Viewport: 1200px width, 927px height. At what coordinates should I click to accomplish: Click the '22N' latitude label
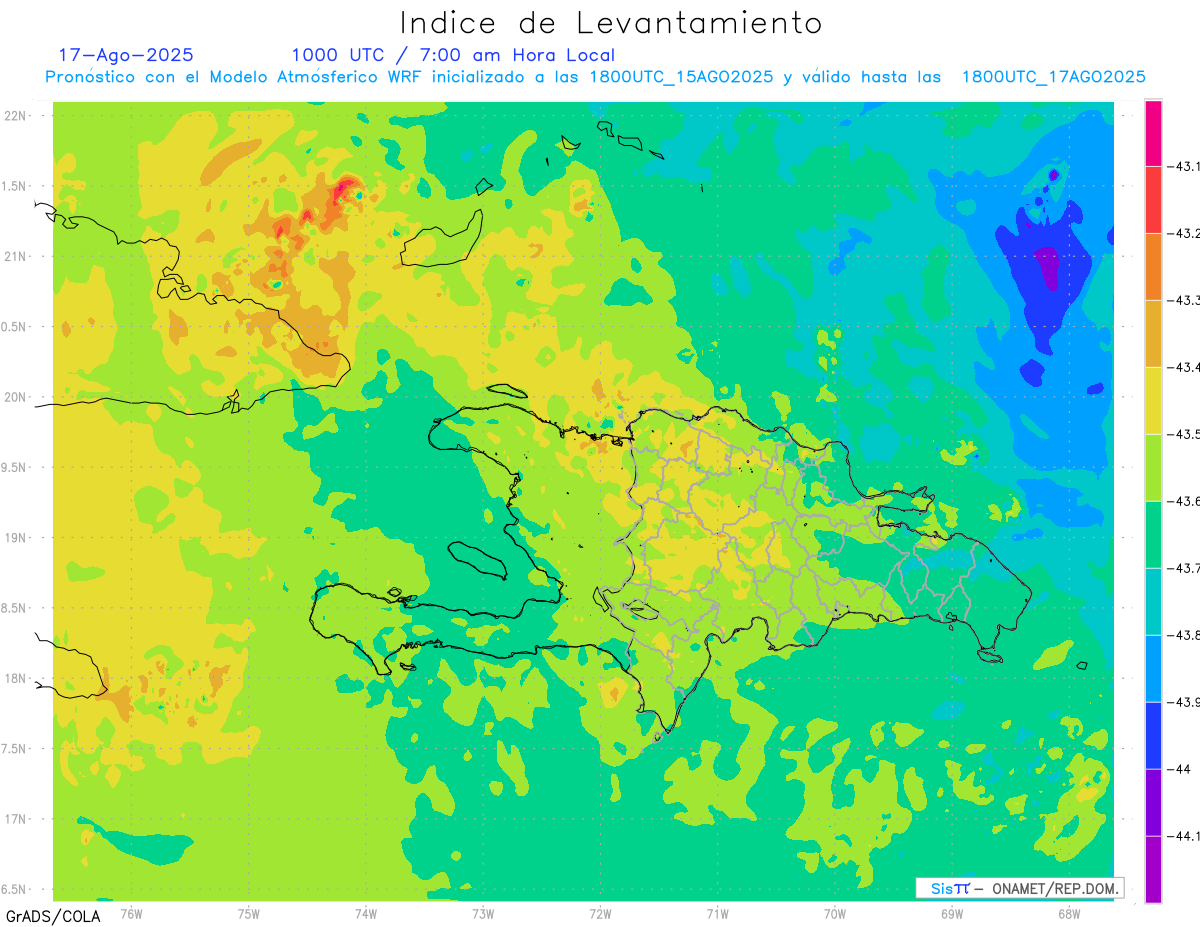[x=16, y=116]
